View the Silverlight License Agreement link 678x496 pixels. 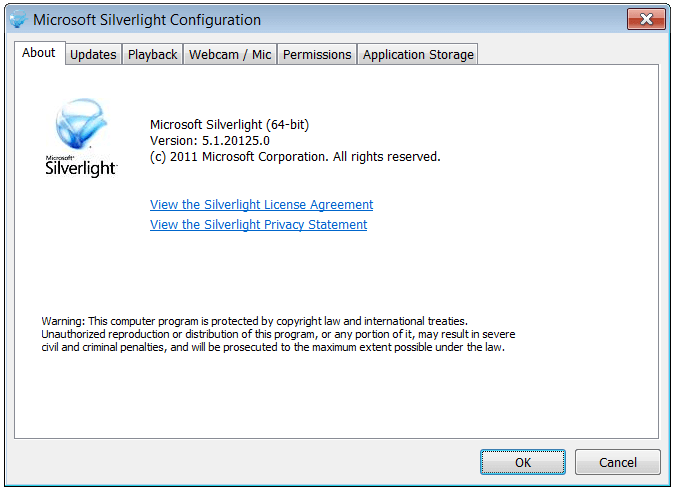point(261,205)
